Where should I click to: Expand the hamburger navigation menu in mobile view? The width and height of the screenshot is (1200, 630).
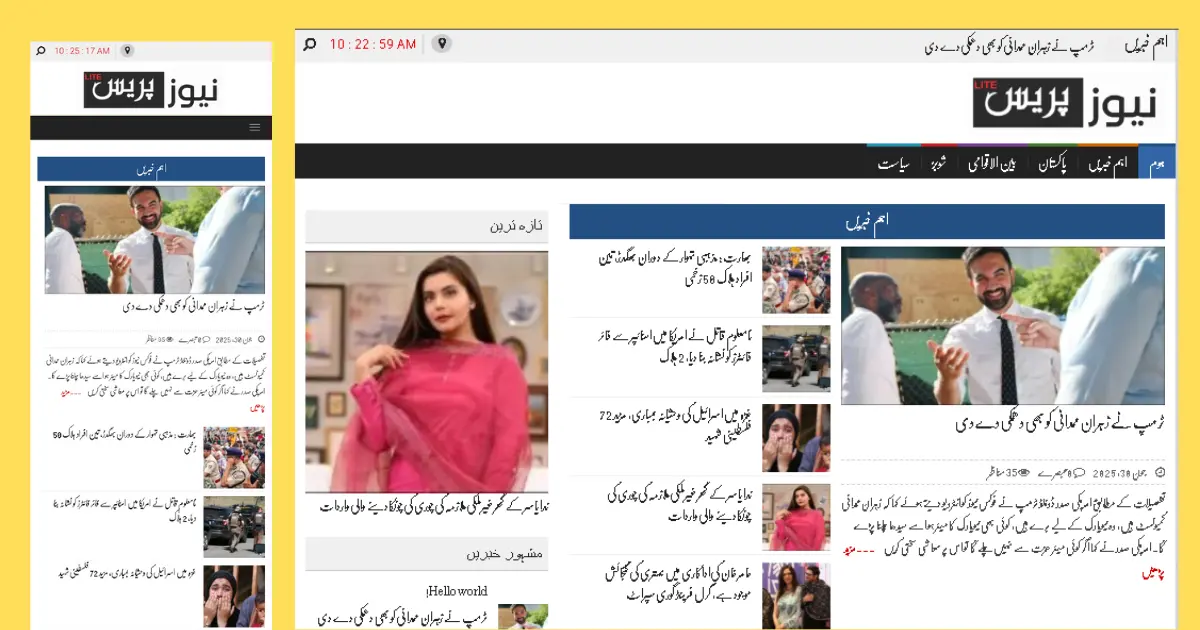(x=255, y=127)
